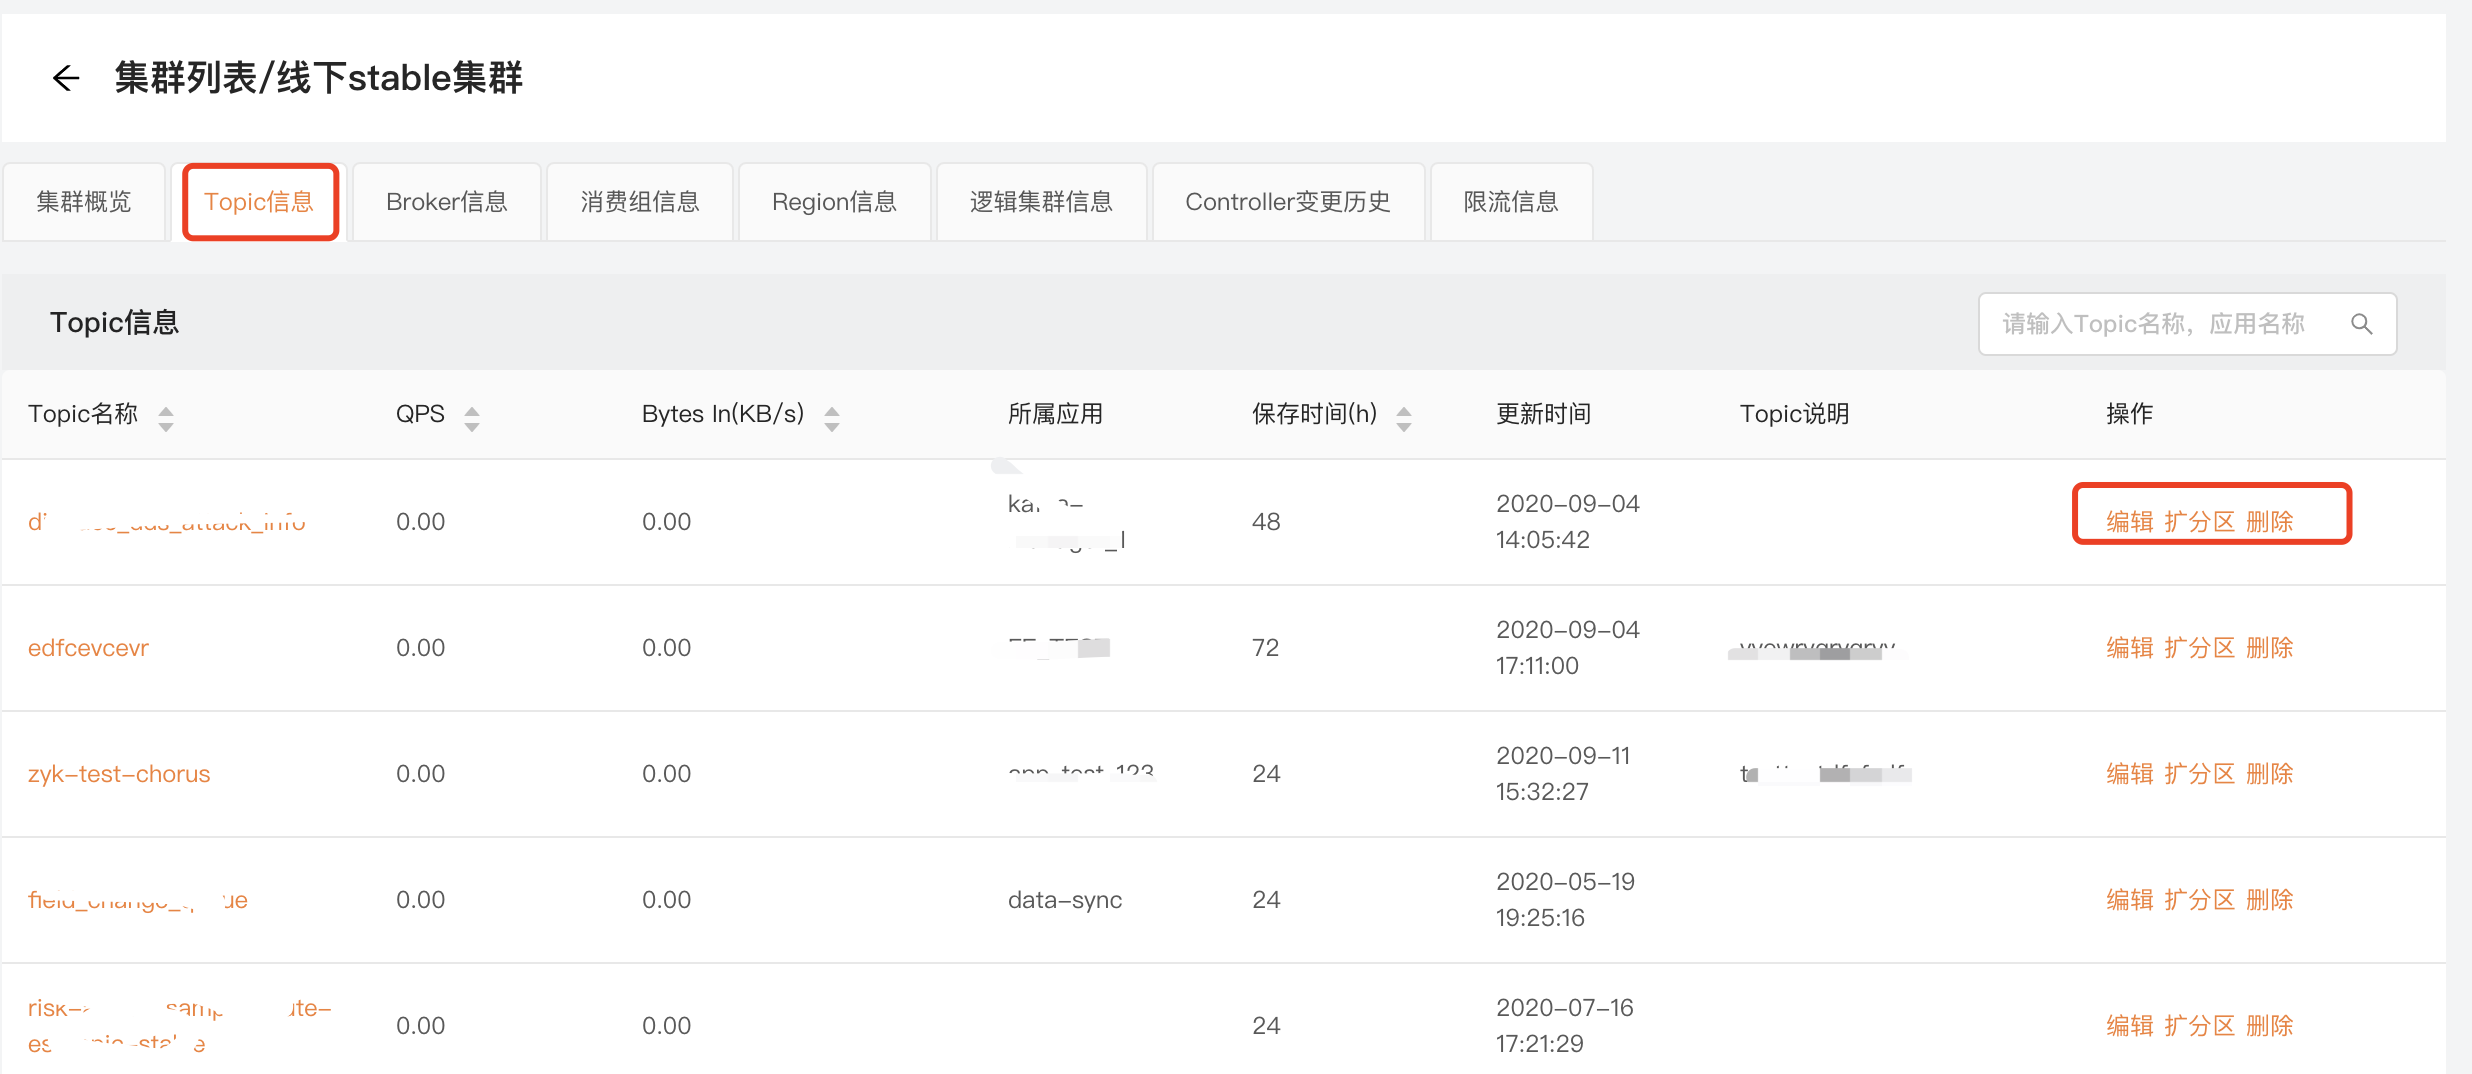Screen dimensions: 2472x1074
Task: Focus the Topic name search input
Action: pos(2160,324)
